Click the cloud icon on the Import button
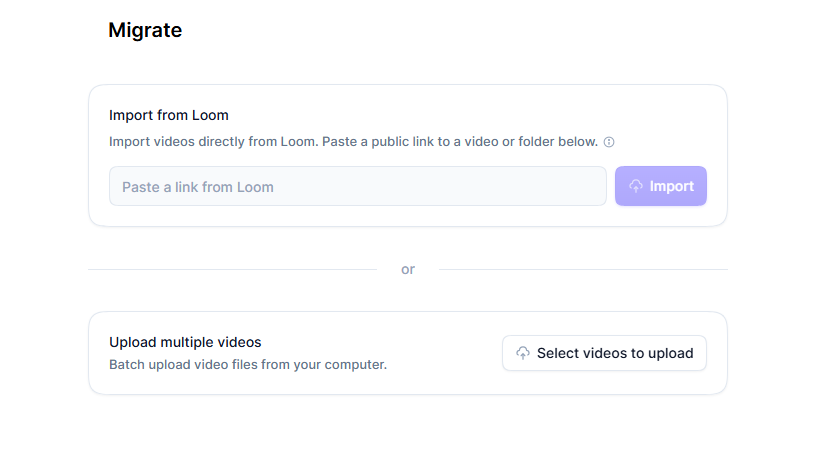838x451 pixels. [x=636, y=187]
